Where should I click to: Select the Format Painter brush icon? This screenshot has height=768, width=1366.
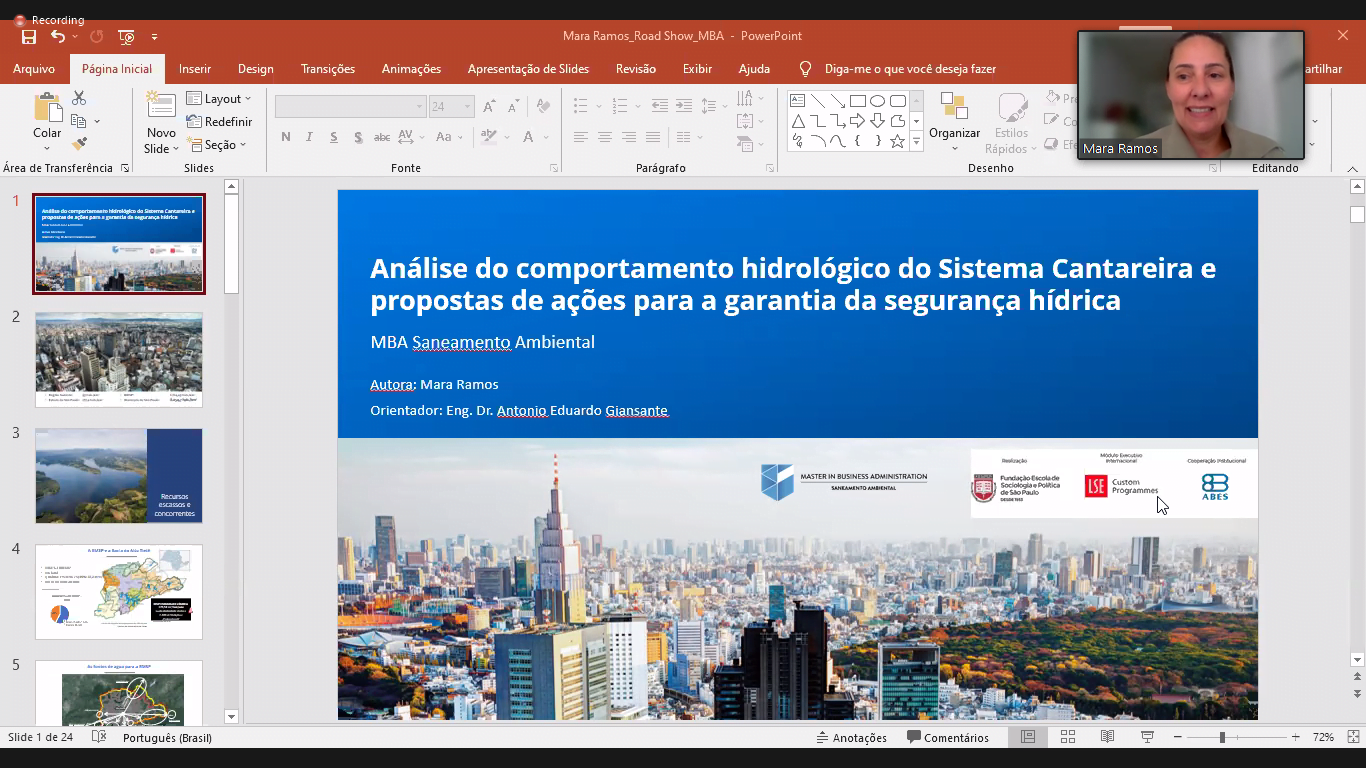point(79,144)
